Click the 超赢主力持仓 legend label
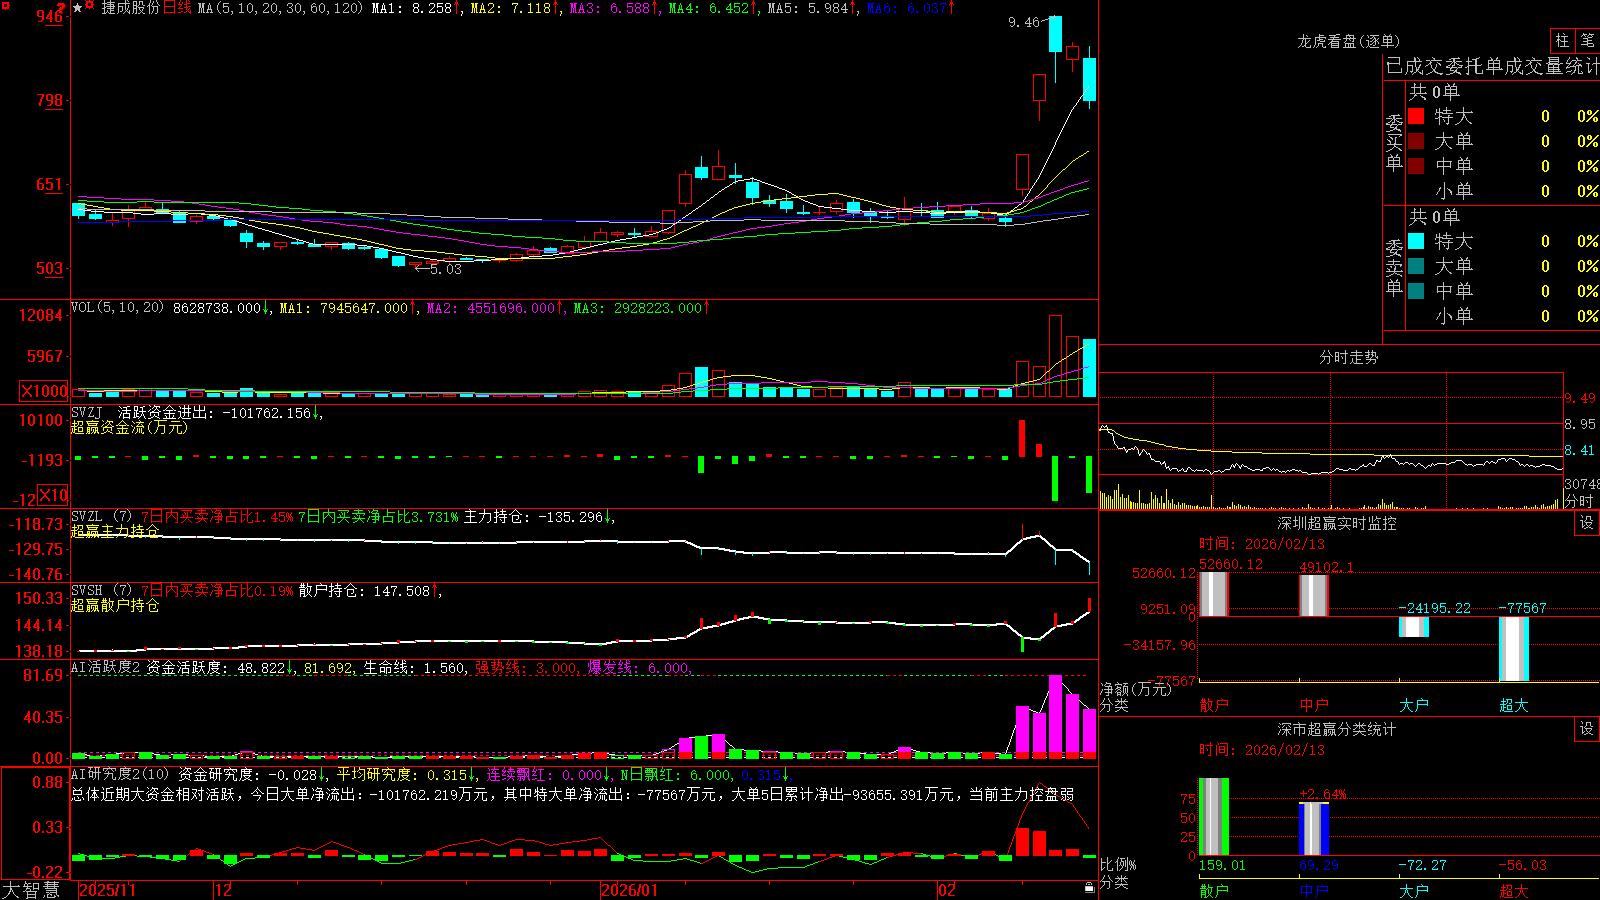Screen dimensions: 1600x900 [115, 531]
